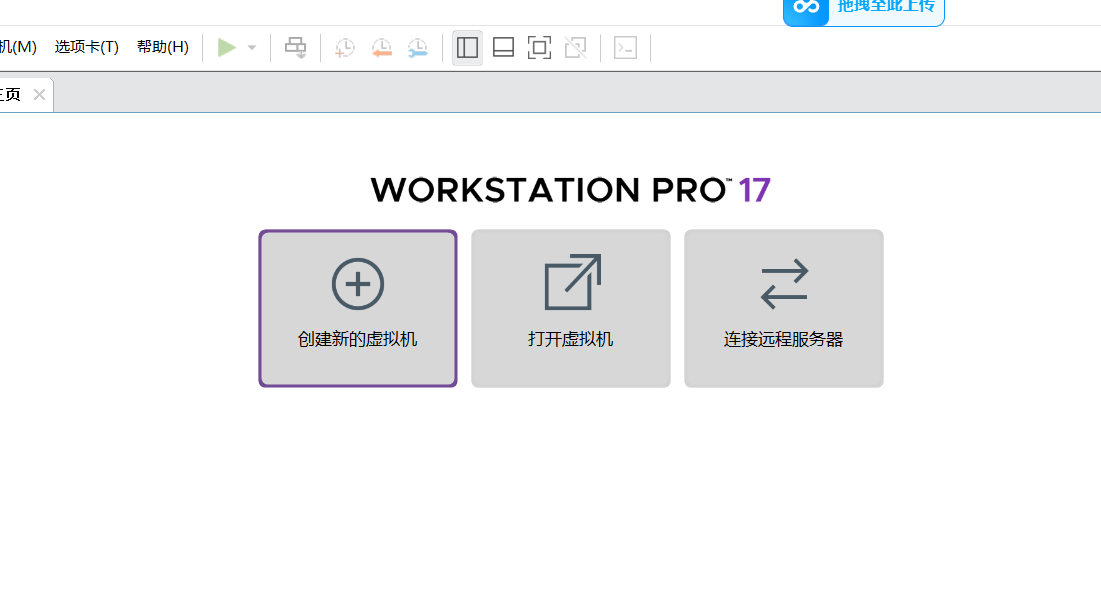Screen dimensions: 1101x596
Task: Open the 选项卡(T) menu
Action: point(86,47)
